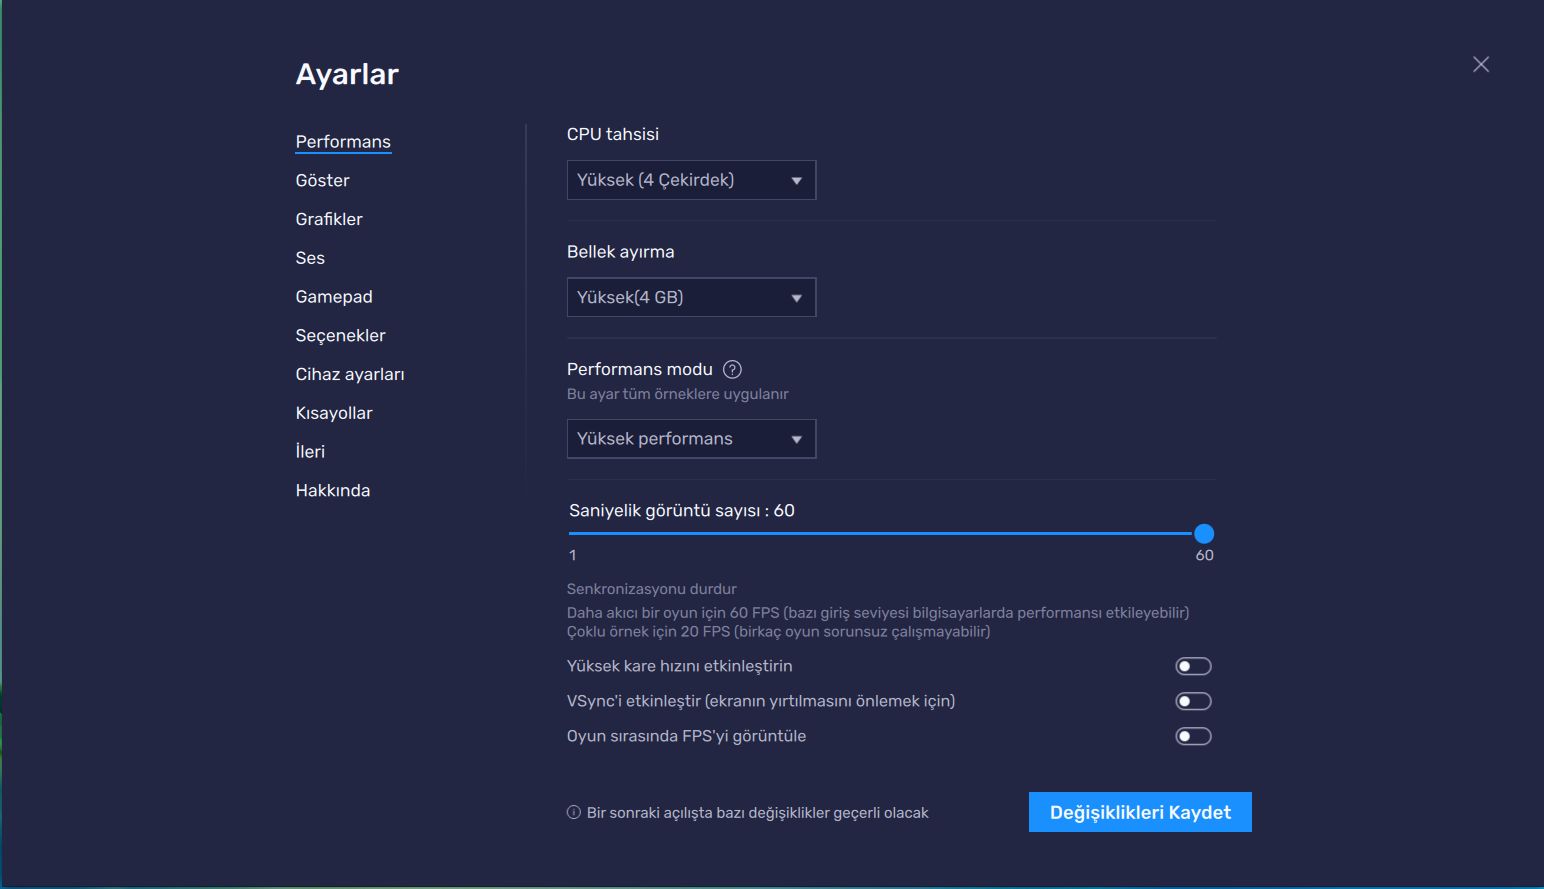Click the Bu ayar tüm örneklere uygulanır note
The width and height of the screenshot is (1544, 889).
(678, 394)
